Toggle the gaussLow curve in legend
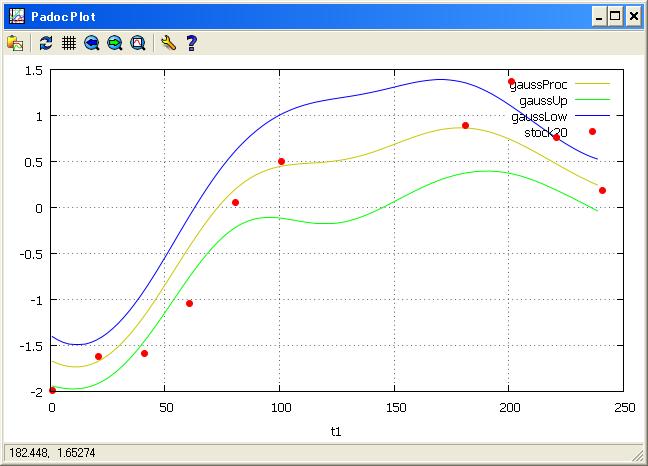 coord(539,117)
